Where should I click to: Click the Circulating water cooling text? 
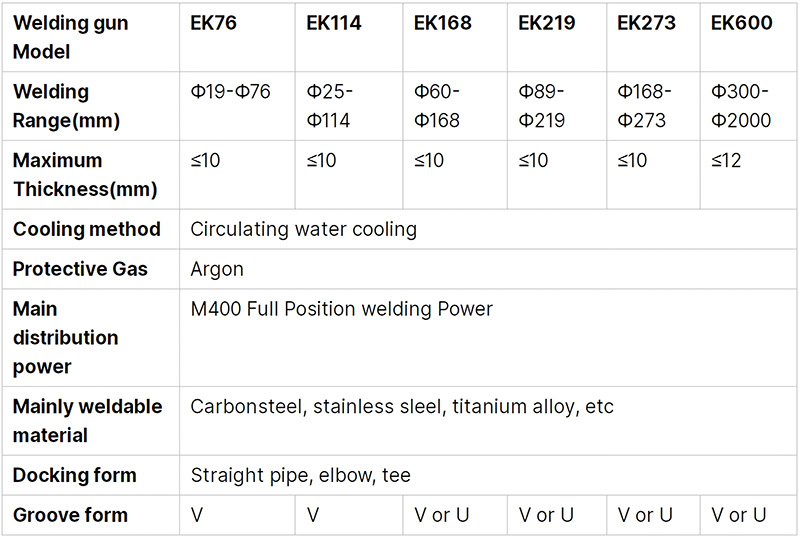[x=303, y=229]
